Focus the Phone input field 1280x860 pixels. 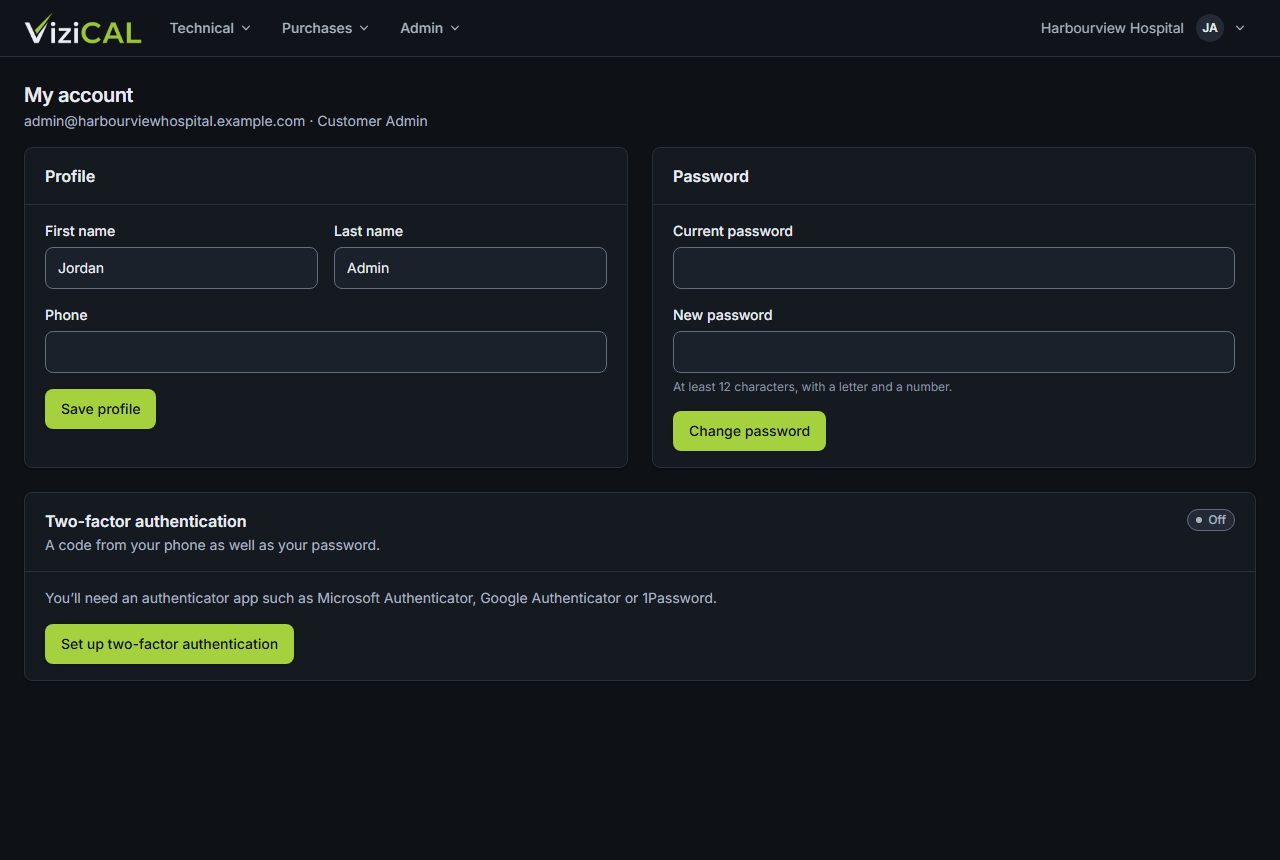(326, 352)
